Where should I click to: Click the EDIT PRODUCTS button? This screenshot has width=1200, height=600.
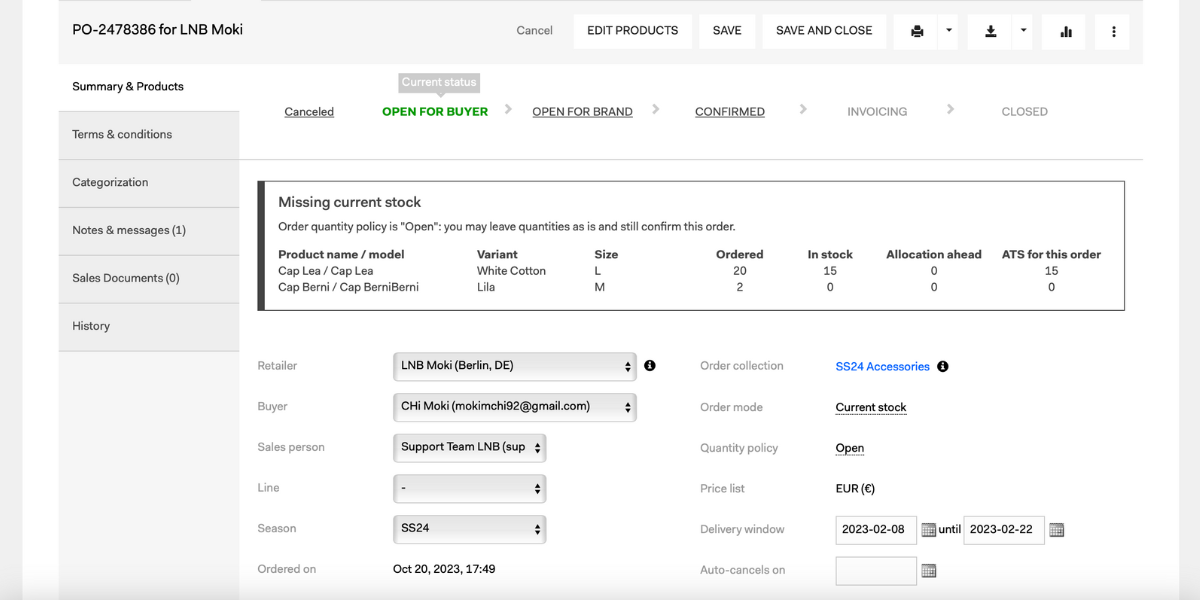tap(633, 31)
